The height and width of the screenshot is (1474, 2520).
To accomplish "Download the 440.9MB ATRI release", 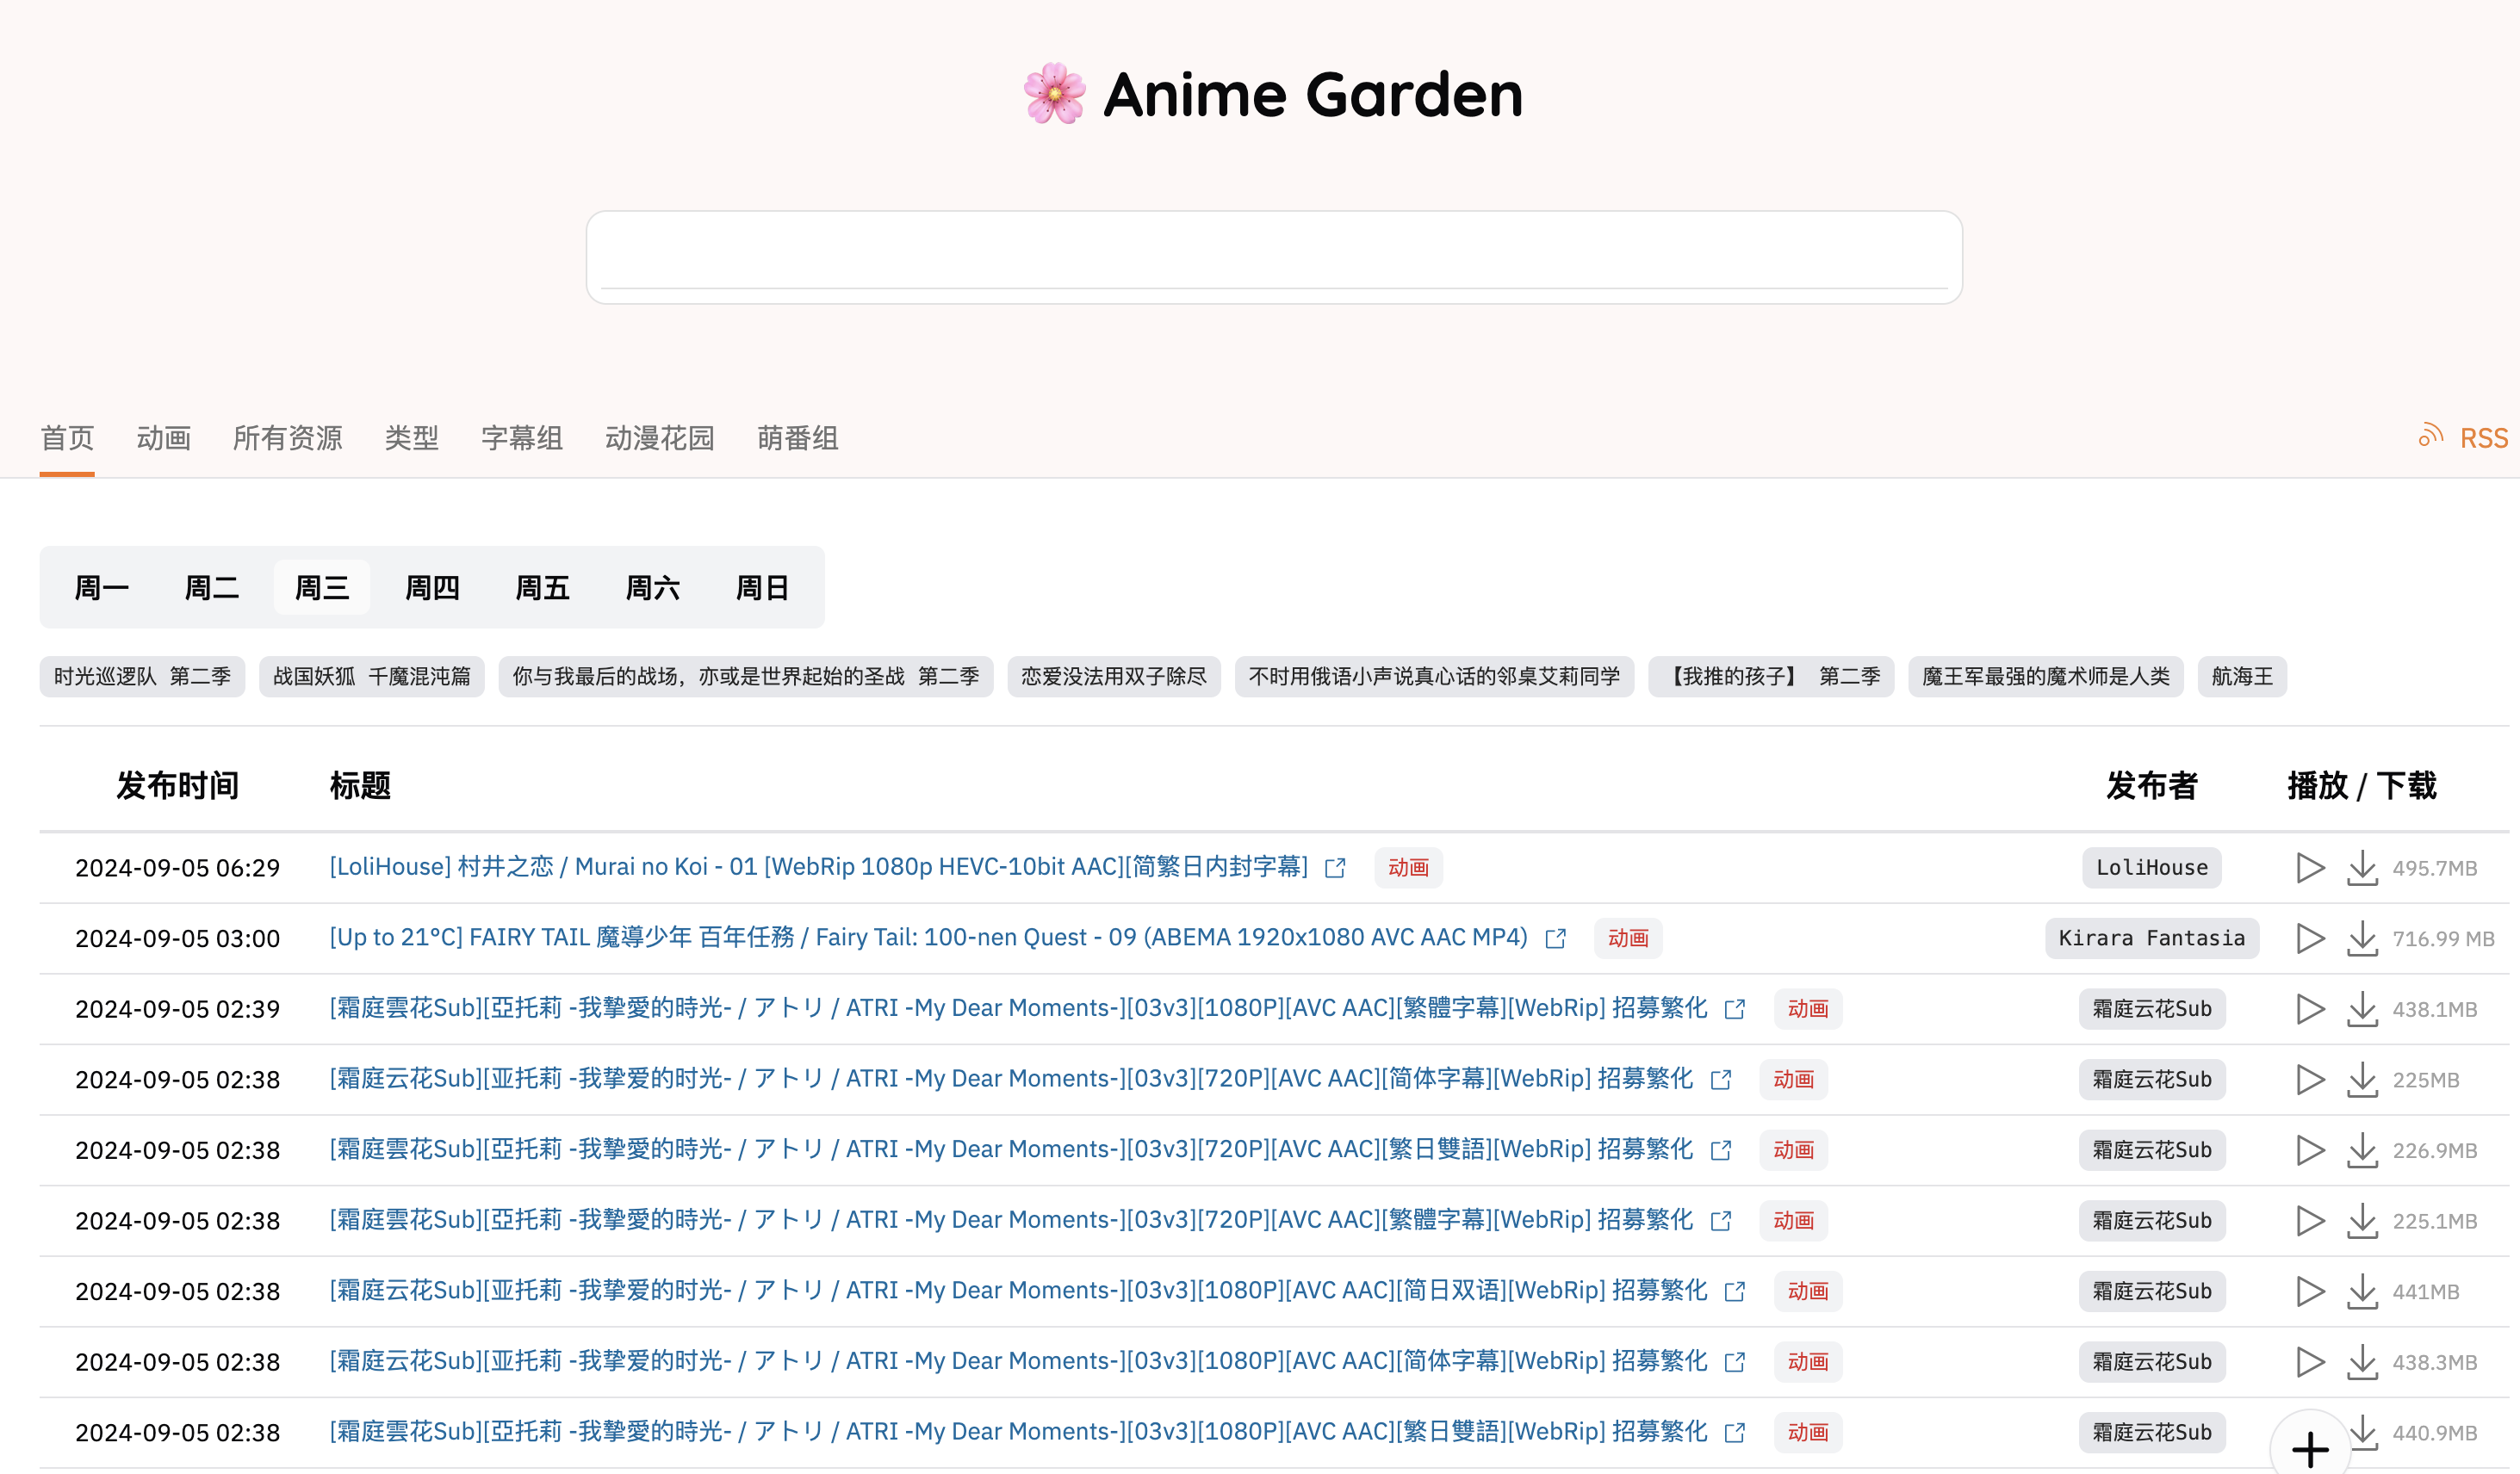I will click(x=2365, y=1433).
